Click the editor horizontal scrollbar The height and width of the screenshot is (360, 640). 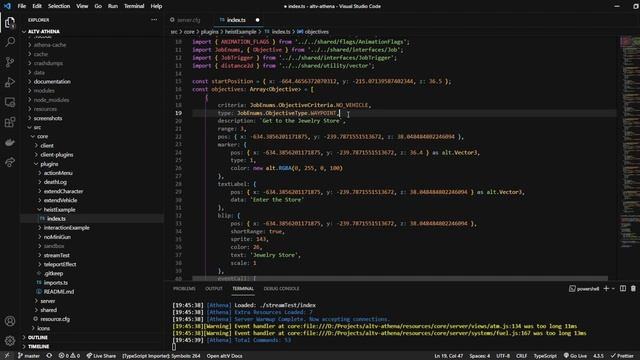(400, 278)
